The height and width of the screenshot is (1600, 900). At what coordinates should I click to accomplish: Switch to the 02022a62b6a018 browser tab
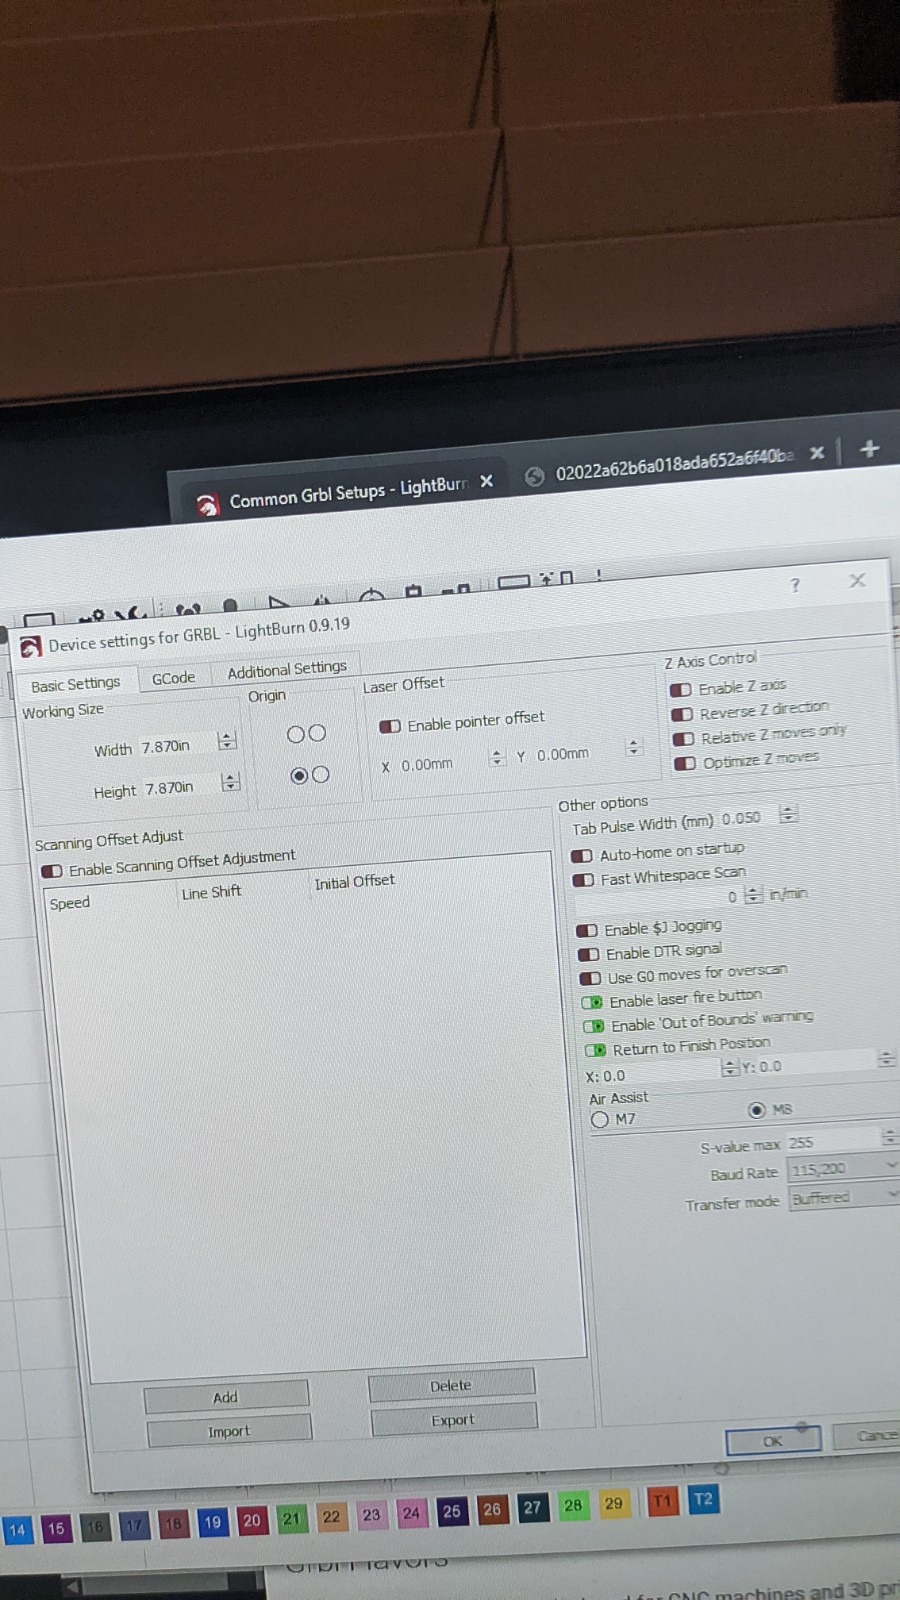coord(674,464)
